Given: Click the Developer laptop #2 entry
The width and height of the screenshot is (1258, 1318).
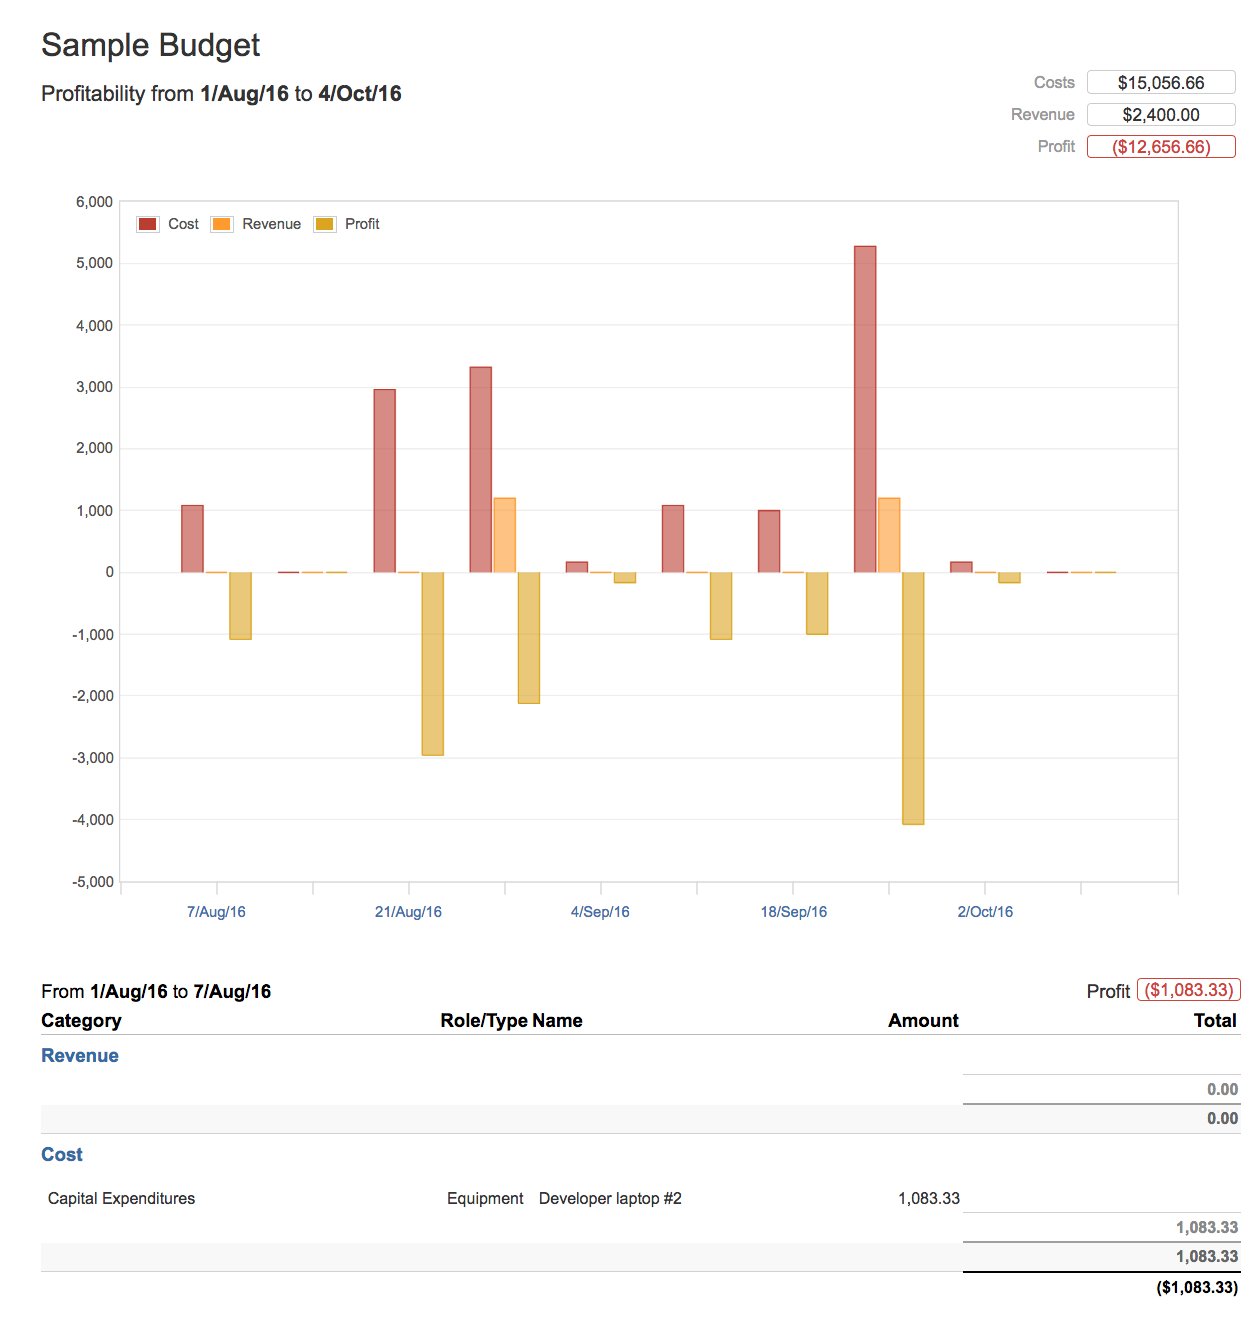Looking at the screenshot, I should [x=610, y=1199].
